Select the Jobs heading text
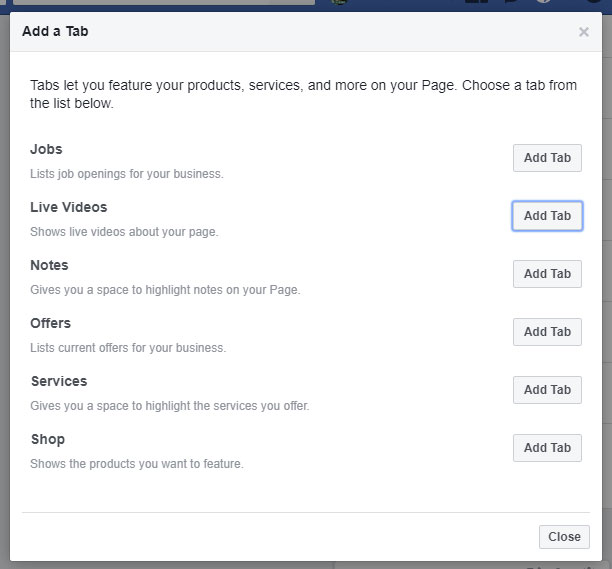Image resolution: width=612 pixels, height=569 pixels. pyautogui.click(x=46, y=149)
